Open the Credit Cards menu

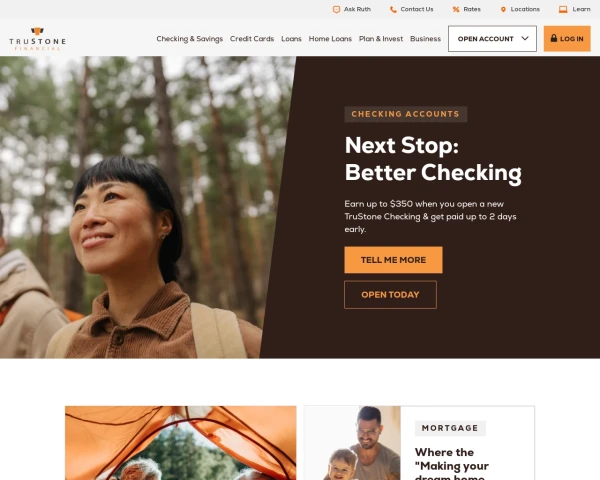pos(252,39)
